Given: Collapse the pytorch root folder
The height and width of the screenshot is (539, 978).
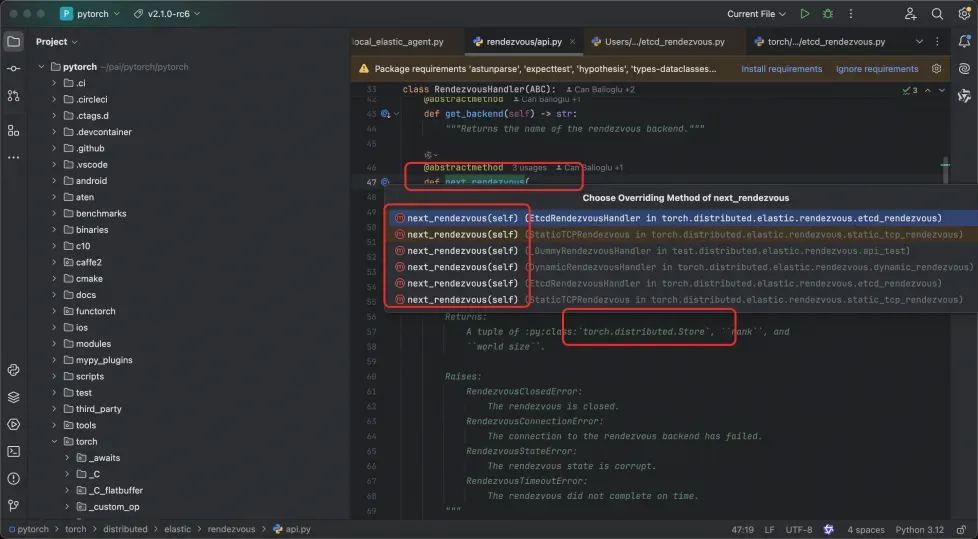Looking at the screenshot, I should click(41, 67).
